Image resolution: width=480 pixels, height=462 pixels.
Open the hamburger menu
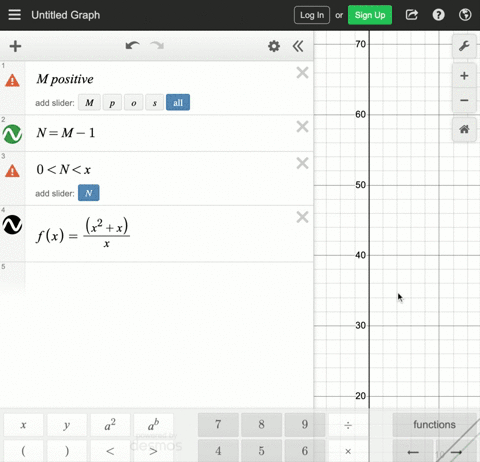tap(15, 15)
